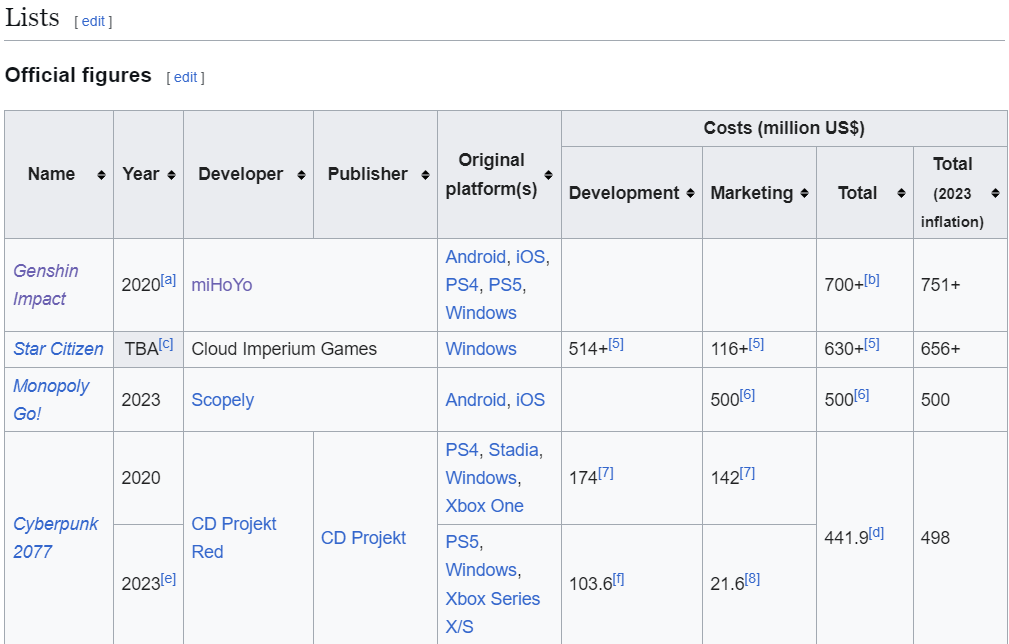
Task: Select the Costs (million US$) header
Action: click(x=784, y=128)
